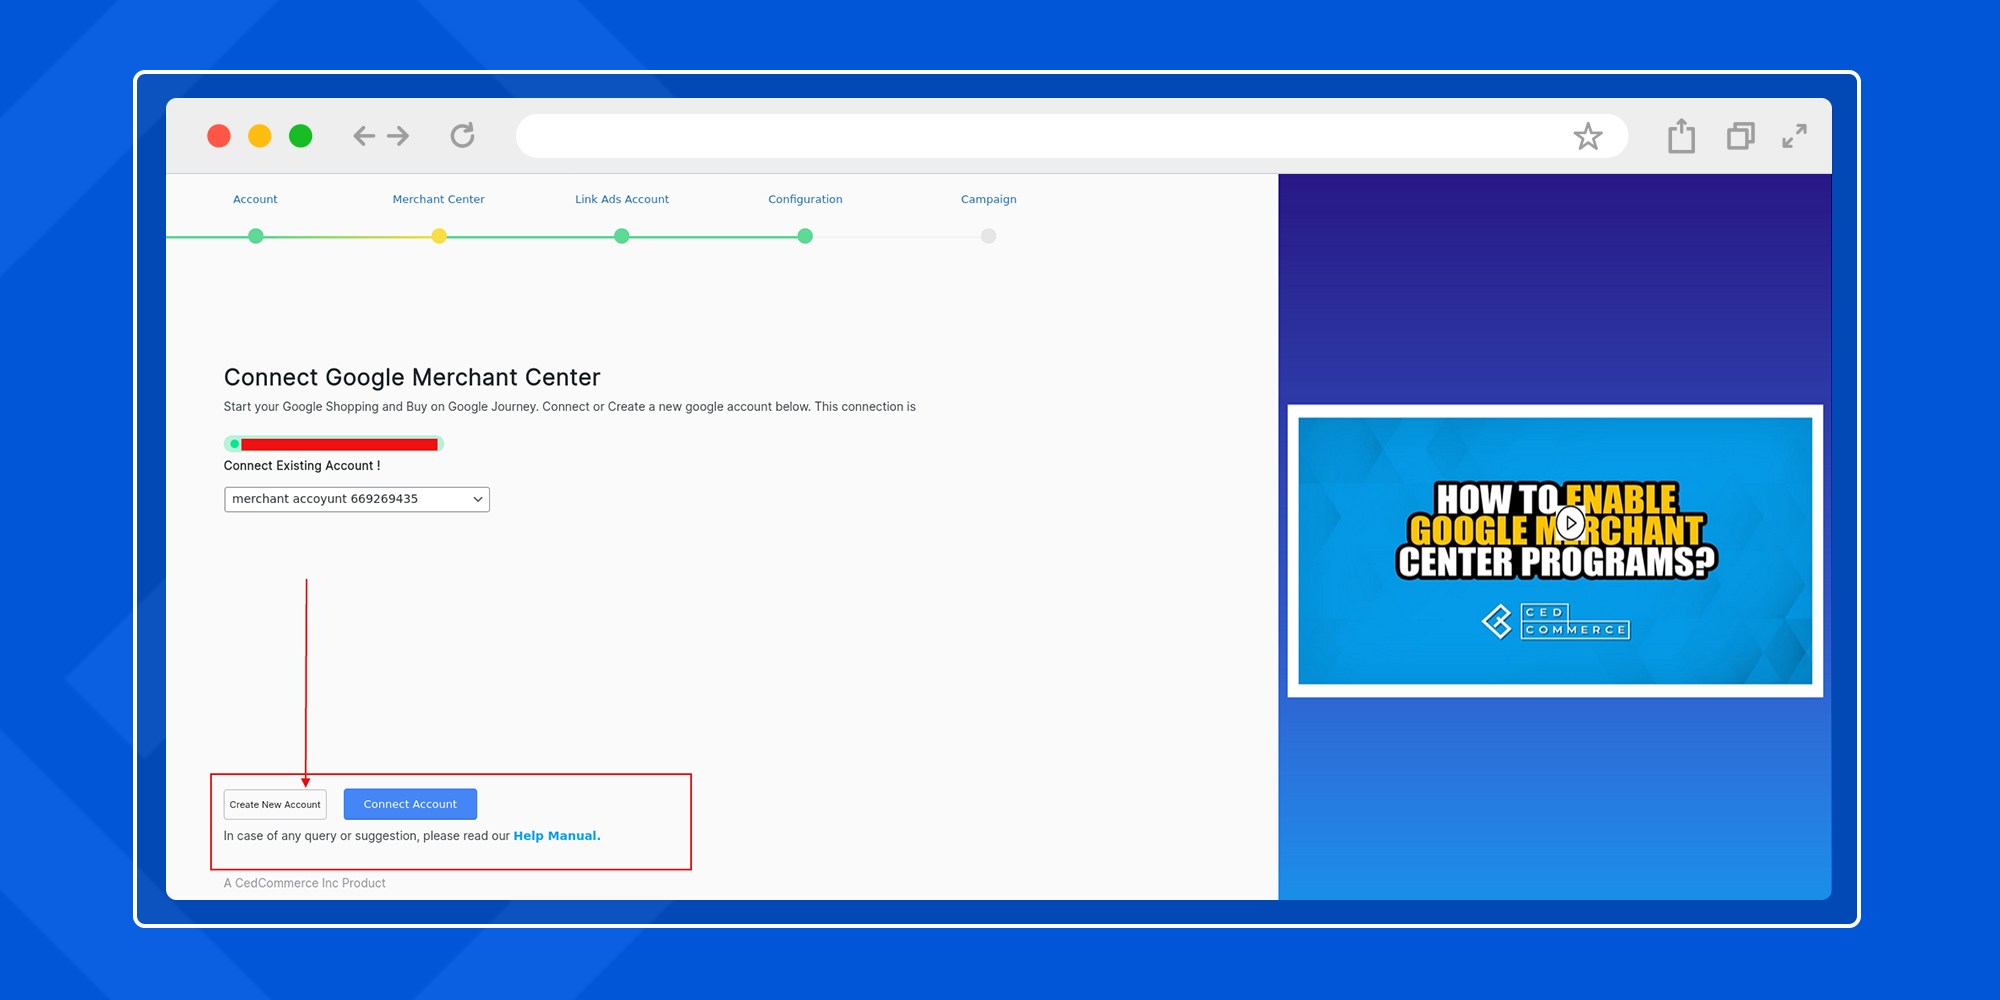Click the green dot under Account step
Screen dimensions: 2000x1000
click(255, 236)
